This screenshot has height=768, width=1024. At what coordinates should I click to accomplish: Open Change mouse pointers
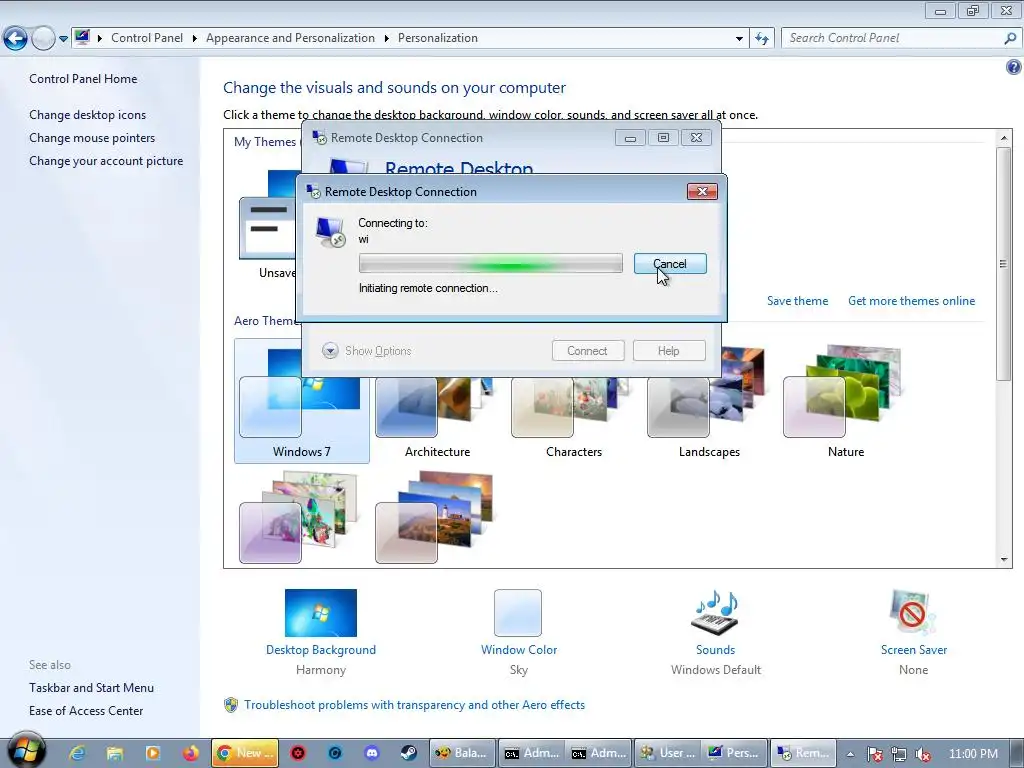coord(92,138)
